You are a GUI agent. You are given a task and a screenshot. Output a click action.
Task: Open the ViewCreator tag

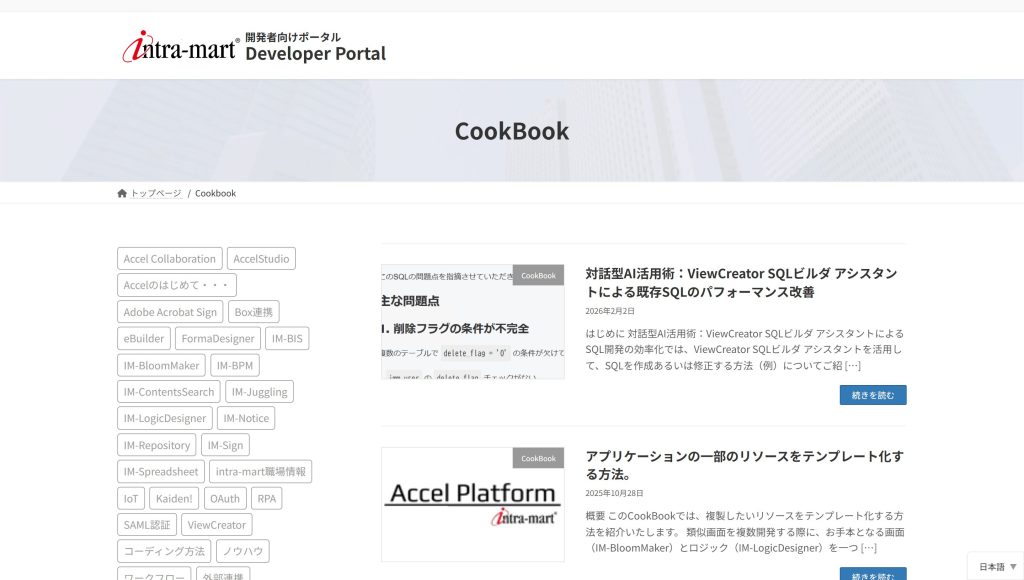(216, 525)
